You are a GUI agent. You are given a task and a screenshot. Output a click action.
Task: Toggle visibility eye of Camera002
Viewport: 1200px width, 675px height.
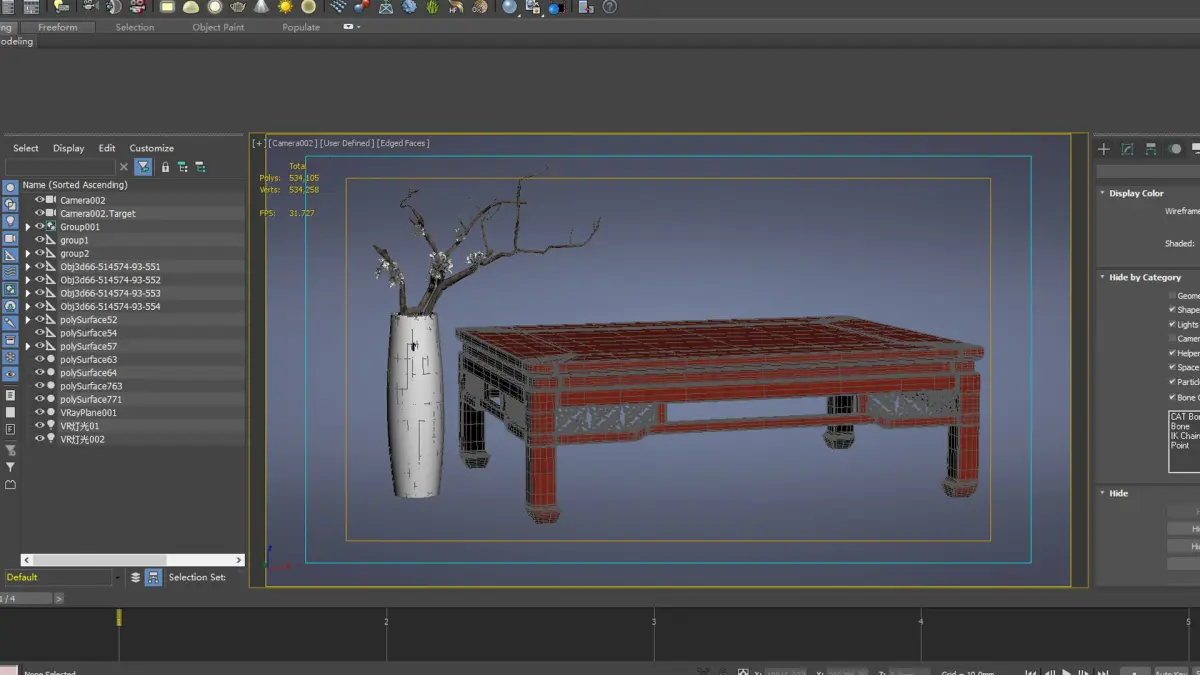[x=40, y=200]
